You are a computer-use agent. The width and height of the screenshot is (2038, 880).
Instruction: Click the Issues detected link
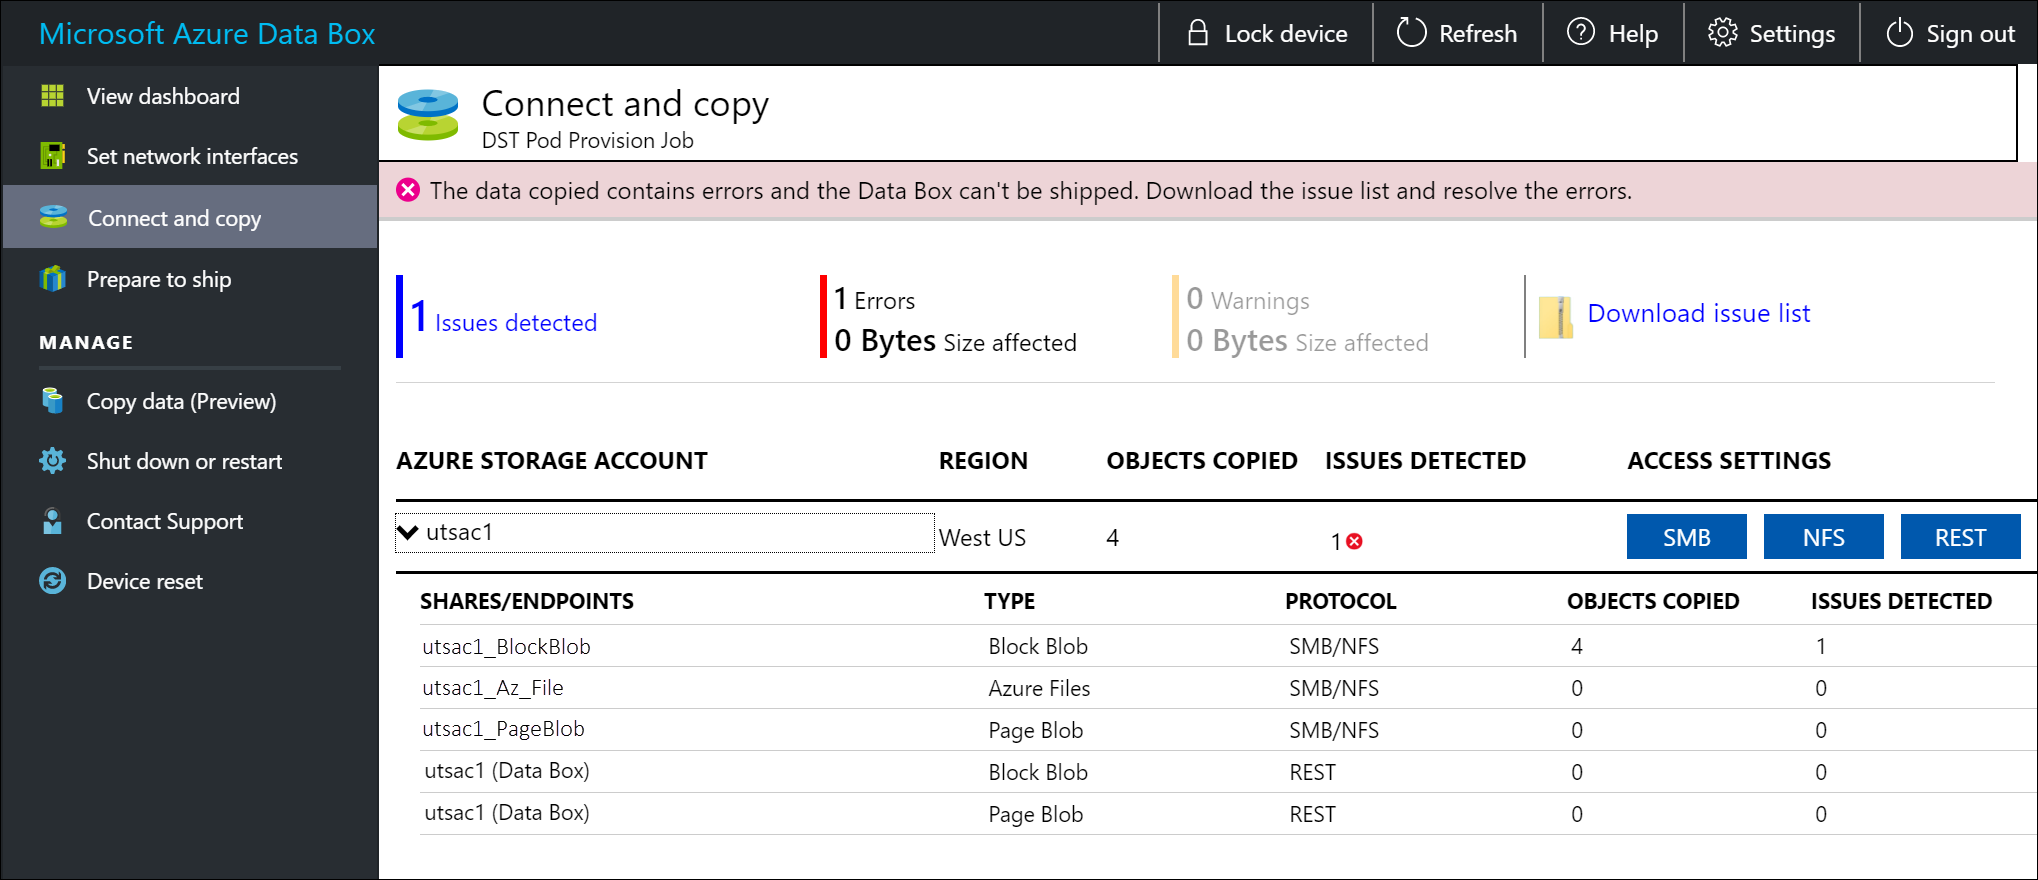coord(515,323)
